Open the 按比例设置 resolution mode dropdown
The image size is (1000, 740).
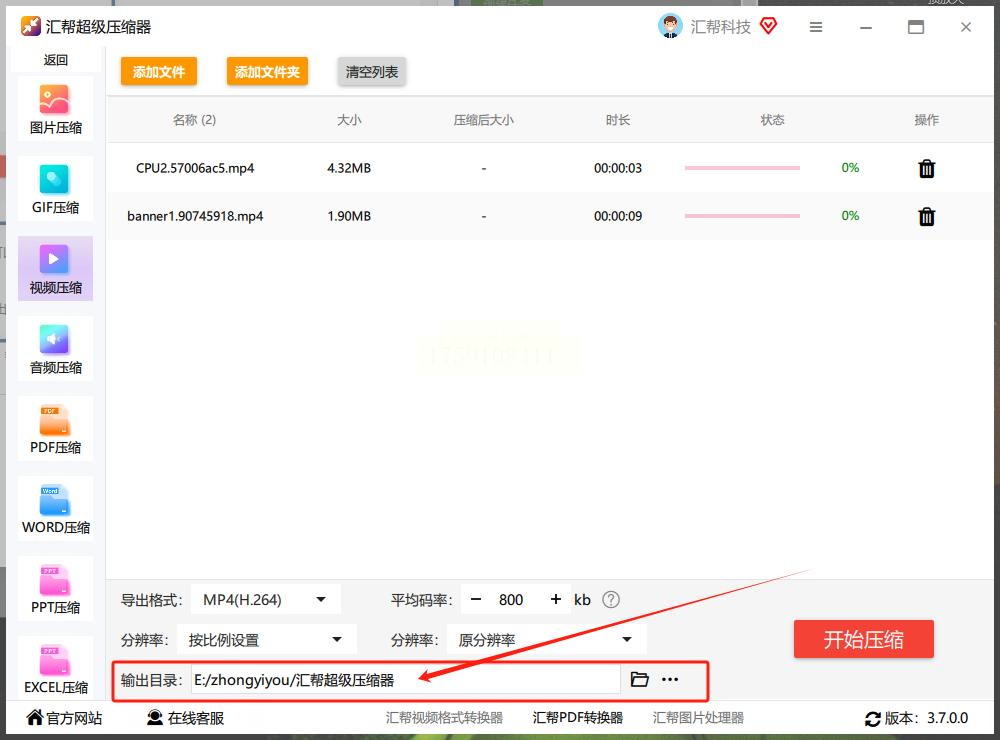tap(267, 640)
